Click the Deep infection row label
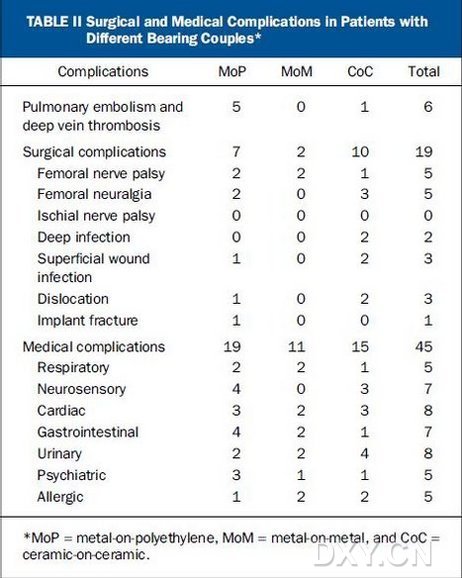Image resolution: width=462 pixels, height=578 pixels. coord(84,237)
